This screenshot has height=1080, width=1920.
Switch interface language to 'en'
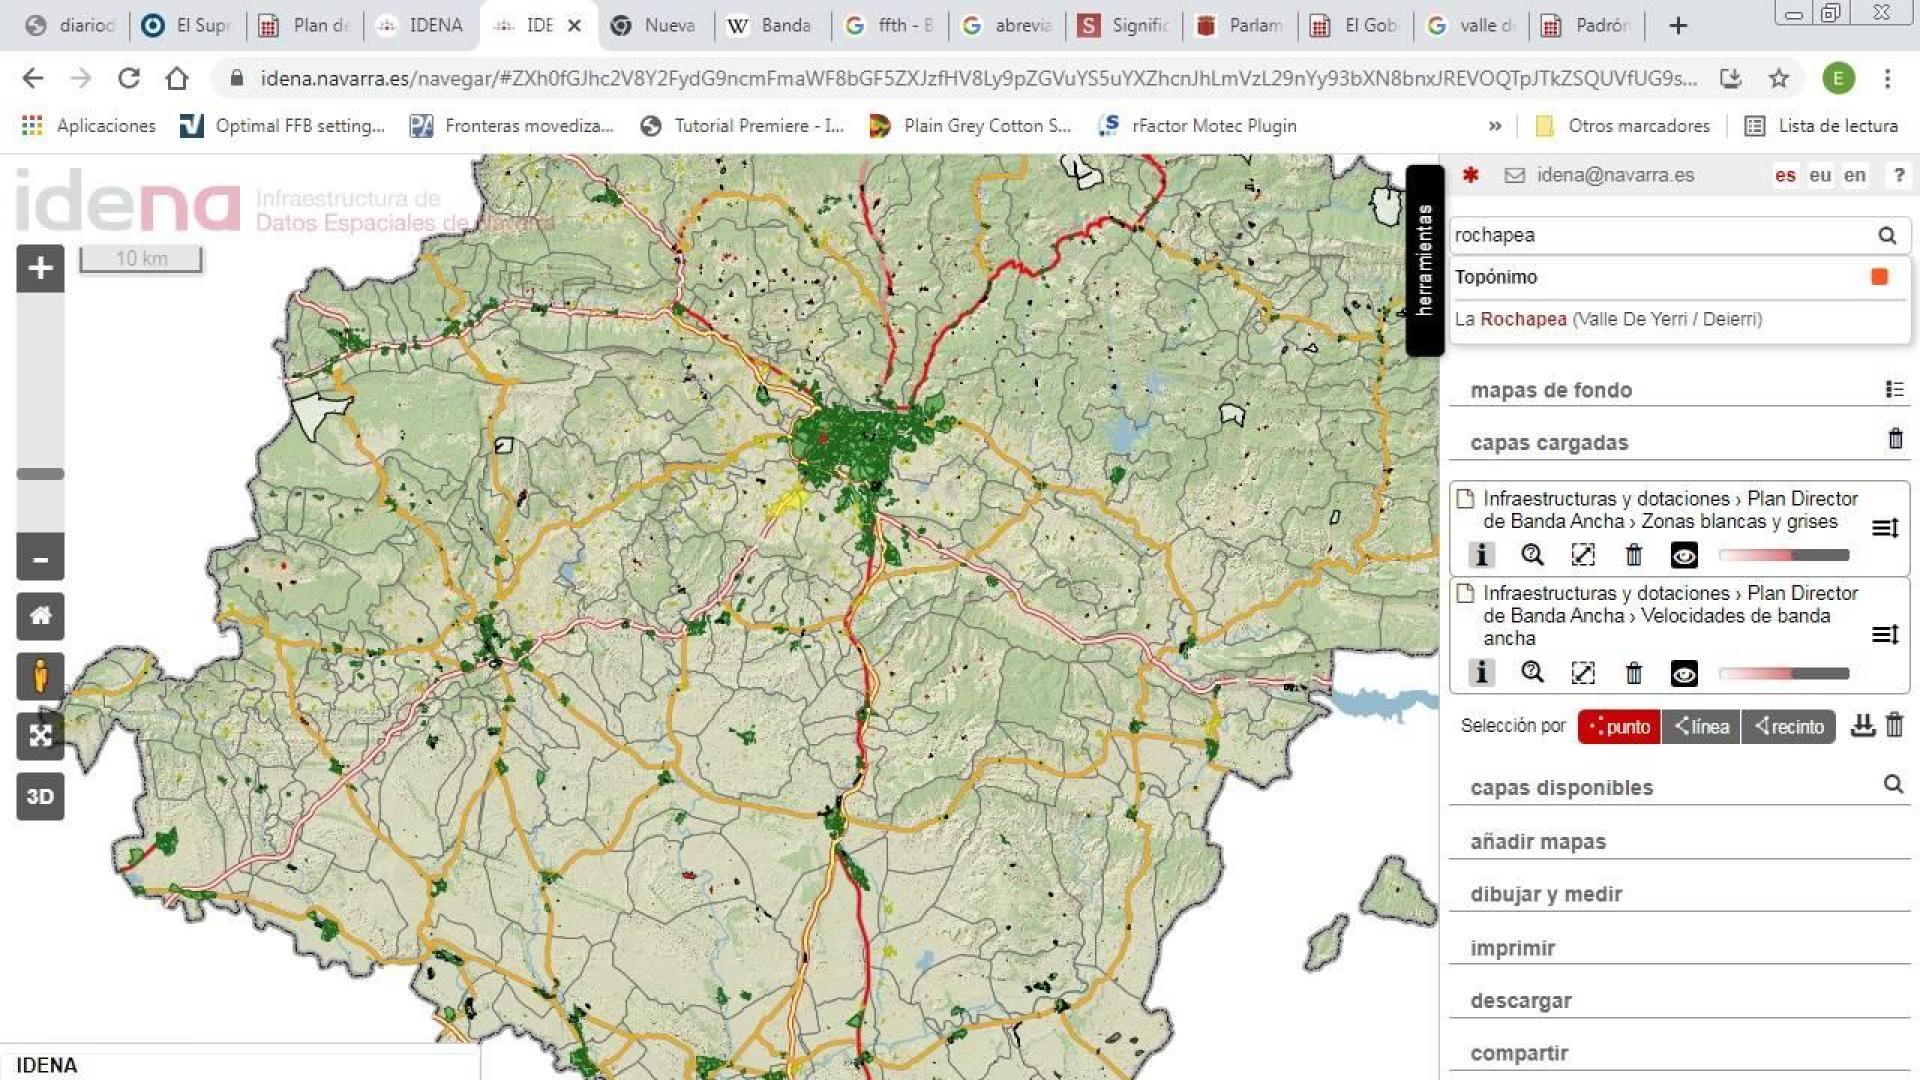click(x=1855, y=175)
